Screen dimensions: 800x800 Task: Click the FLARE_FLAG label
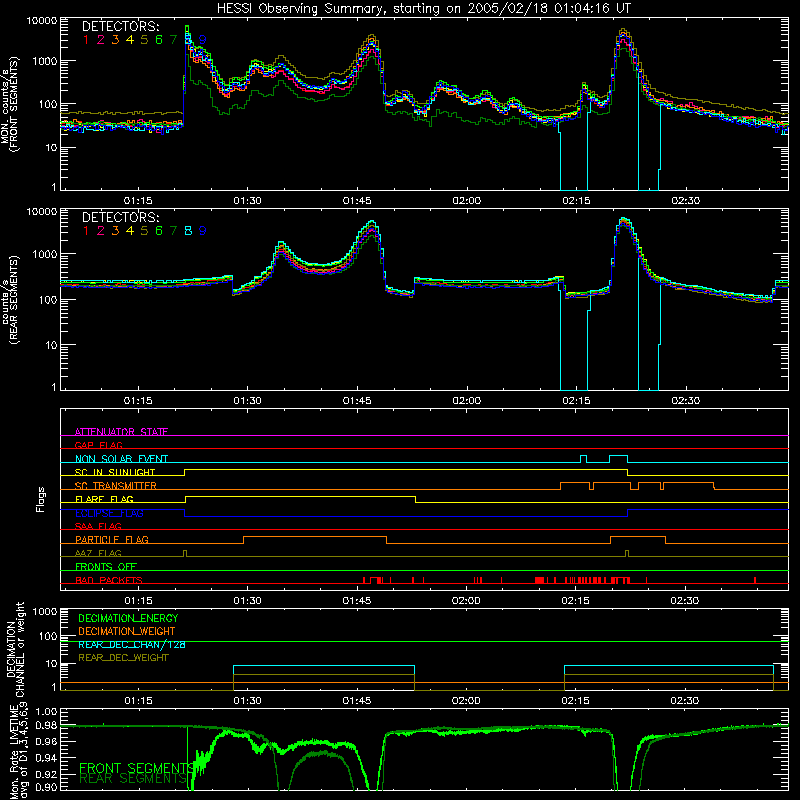coord(104,499)
